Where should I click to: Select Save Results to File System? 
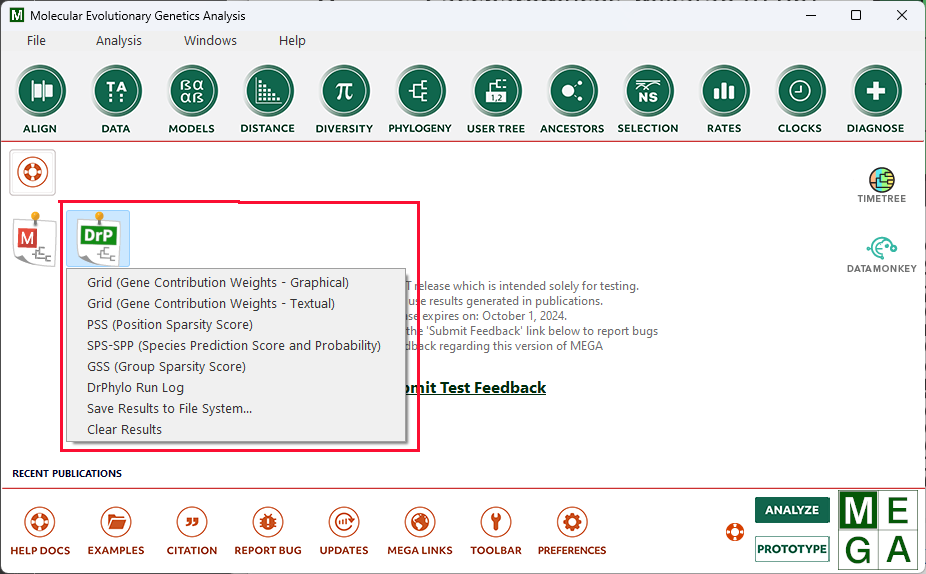pos(169,408)
